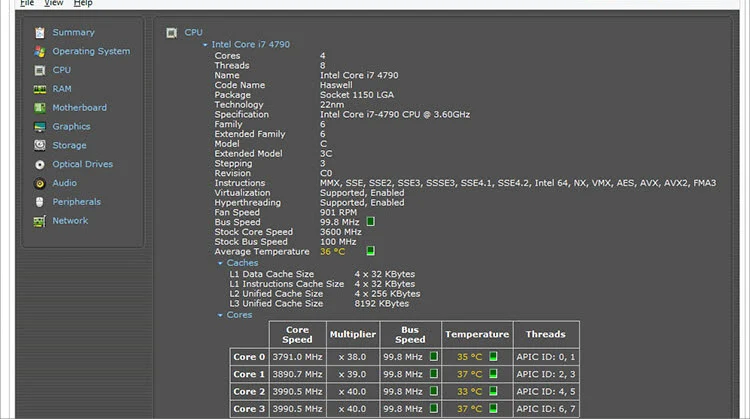The image size is (750, 419).
Task: Click the Socket 1150 LGA value
Action: click(357, 95)
